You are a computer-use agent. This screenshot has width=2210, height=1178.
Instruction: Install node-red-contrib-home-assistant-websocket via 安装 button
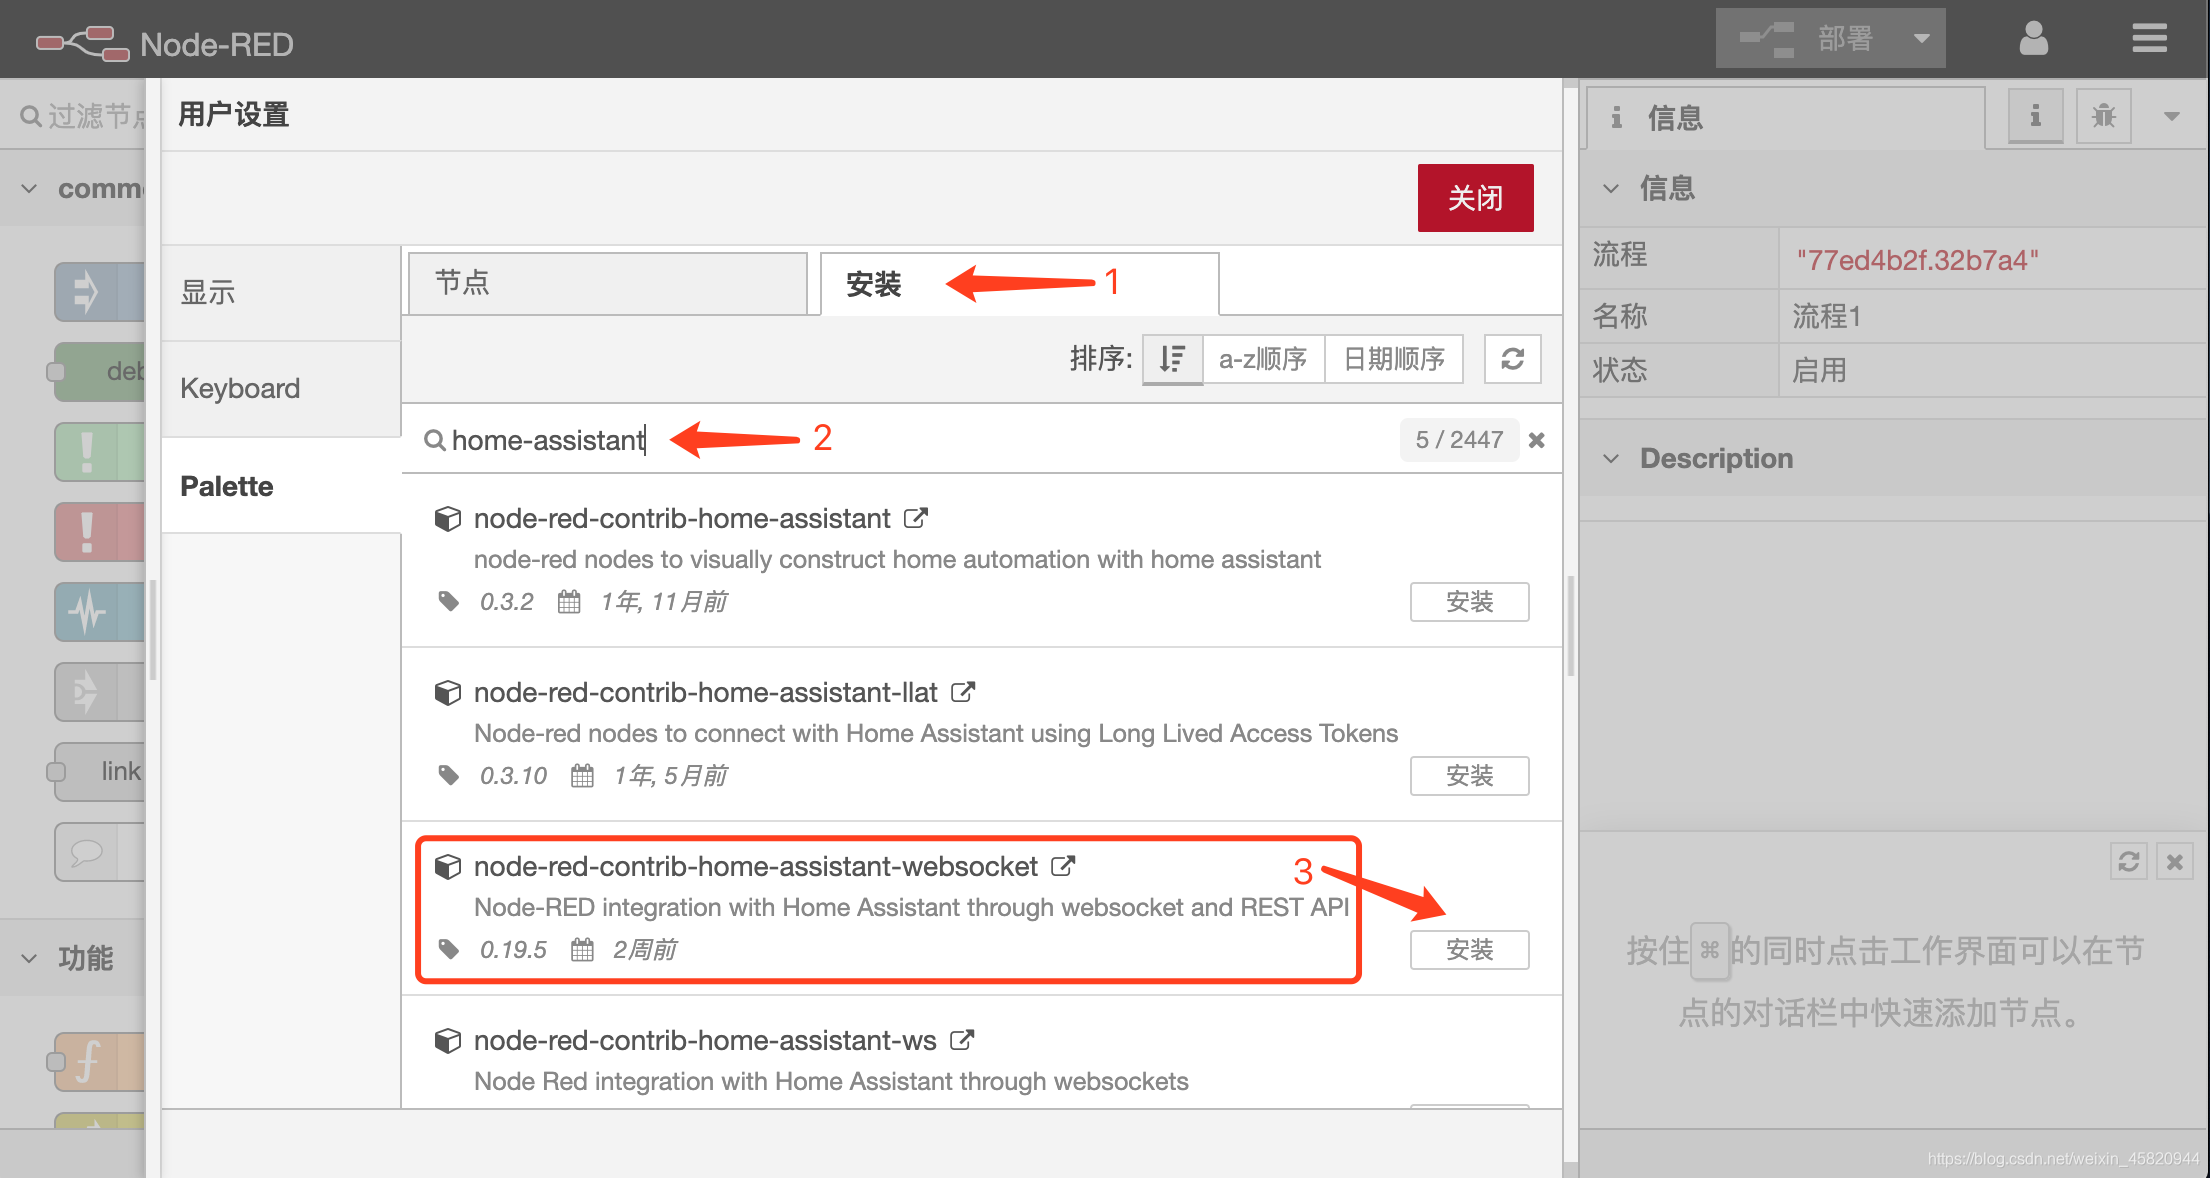pos(1468,950)
